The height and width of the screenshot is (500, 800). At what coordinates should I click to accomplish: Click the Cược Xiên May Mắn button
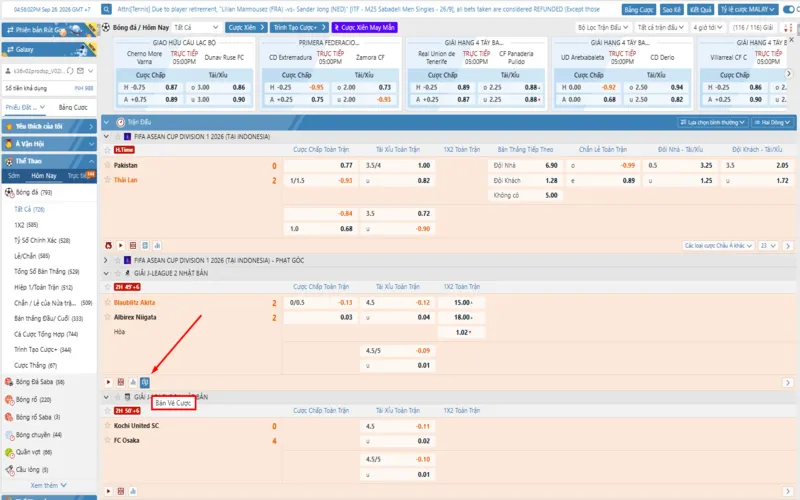(x=365, y=28)
